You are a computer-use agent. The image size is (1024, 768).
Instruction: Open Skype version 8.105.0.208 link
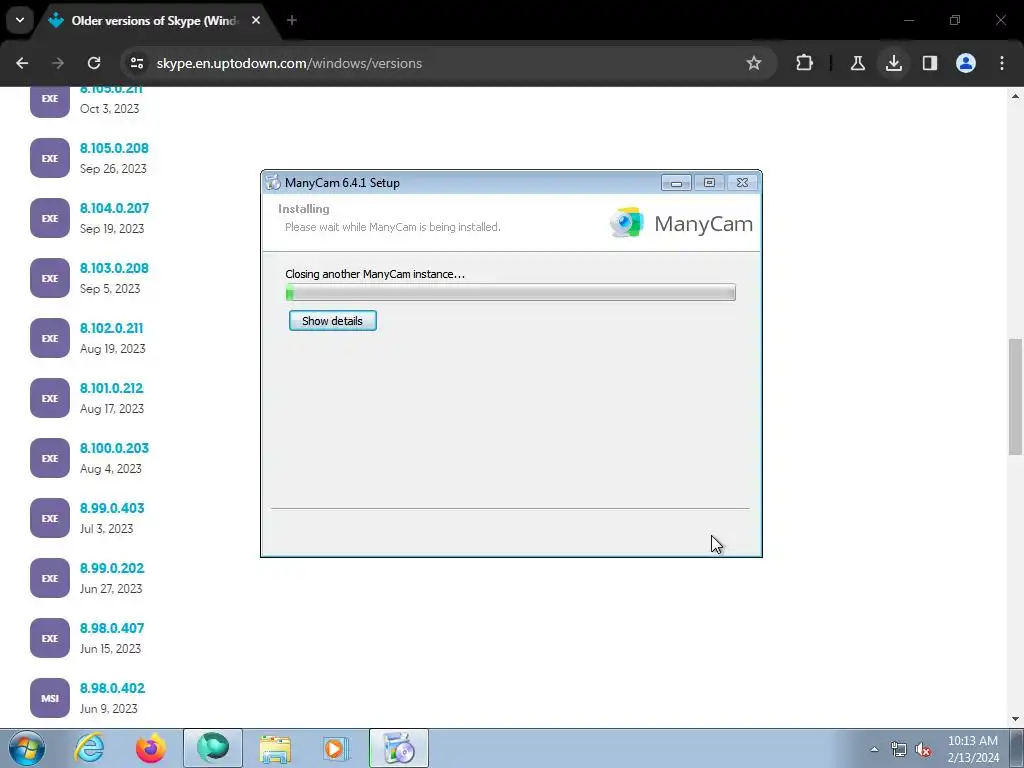[x=114, y=148]
